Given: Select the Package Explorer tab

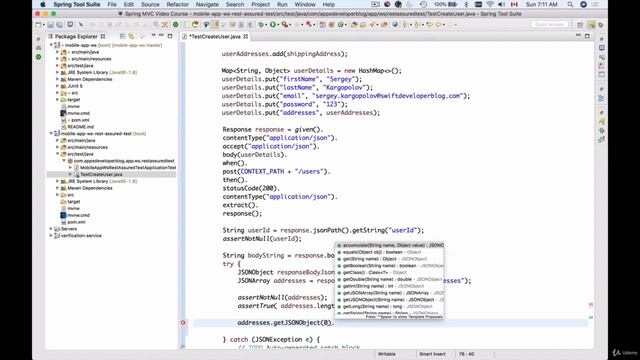Looking at the screenshot, I should (x=77, y=36).
